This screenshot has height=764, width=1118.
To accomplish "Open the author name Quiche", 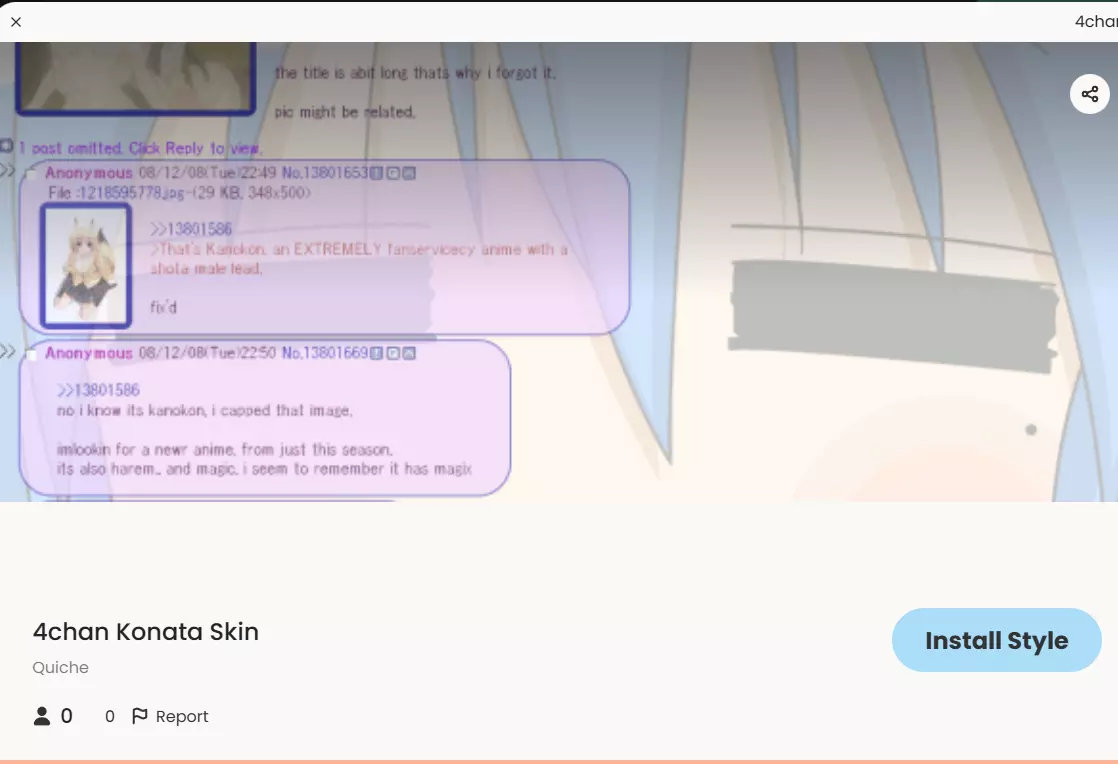I will tap(61, 668).
